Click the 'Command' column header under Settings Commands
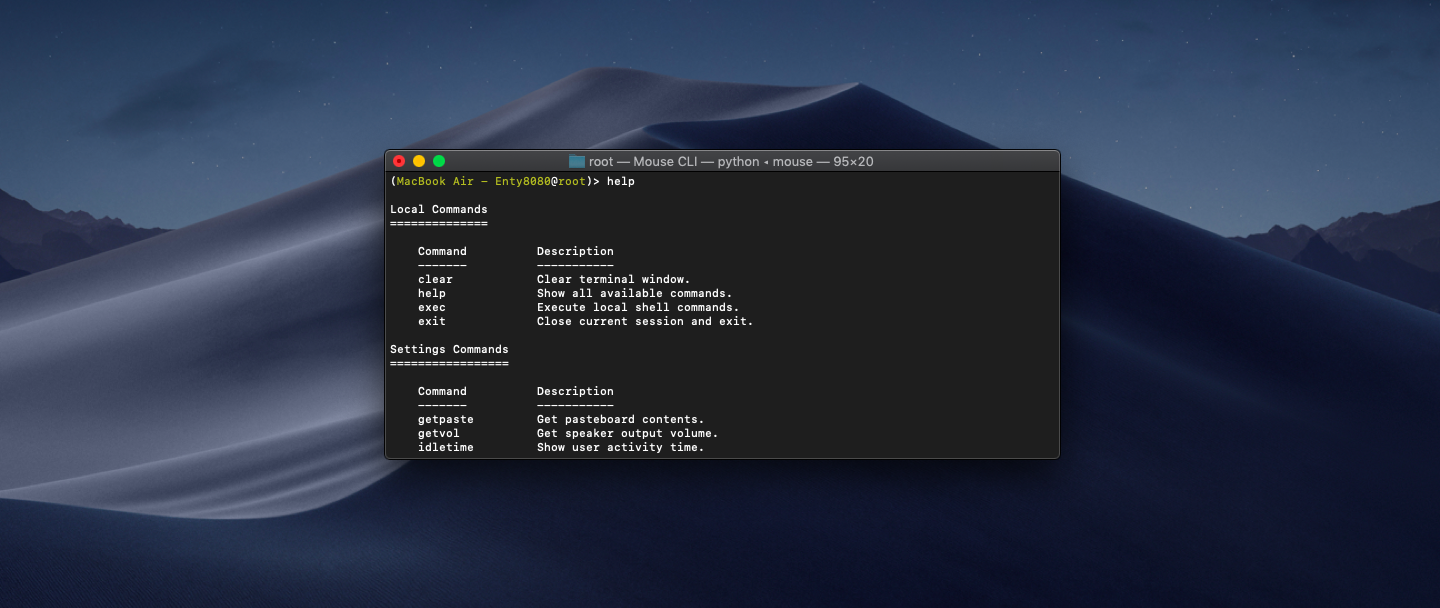 point(442,391)
